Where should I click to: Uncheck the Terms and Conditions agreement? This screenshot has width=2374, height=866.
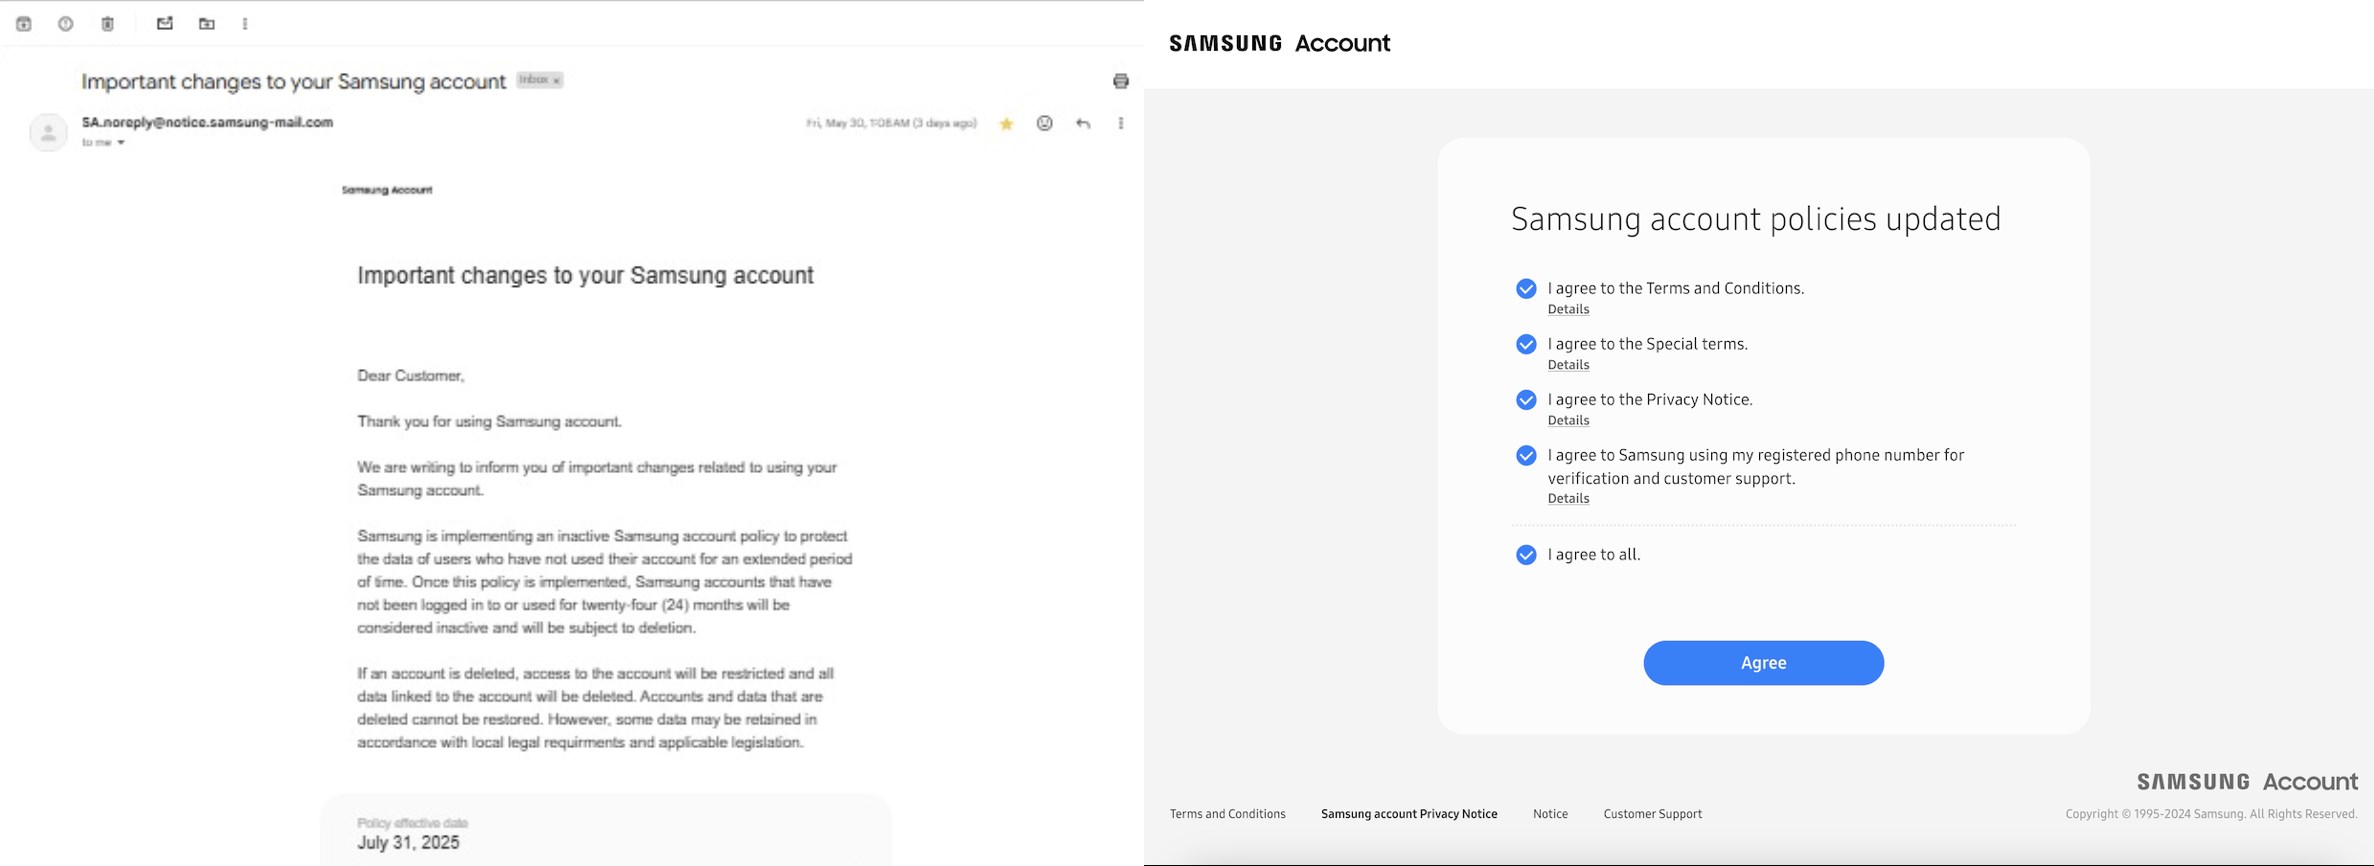coord(1526,289)
